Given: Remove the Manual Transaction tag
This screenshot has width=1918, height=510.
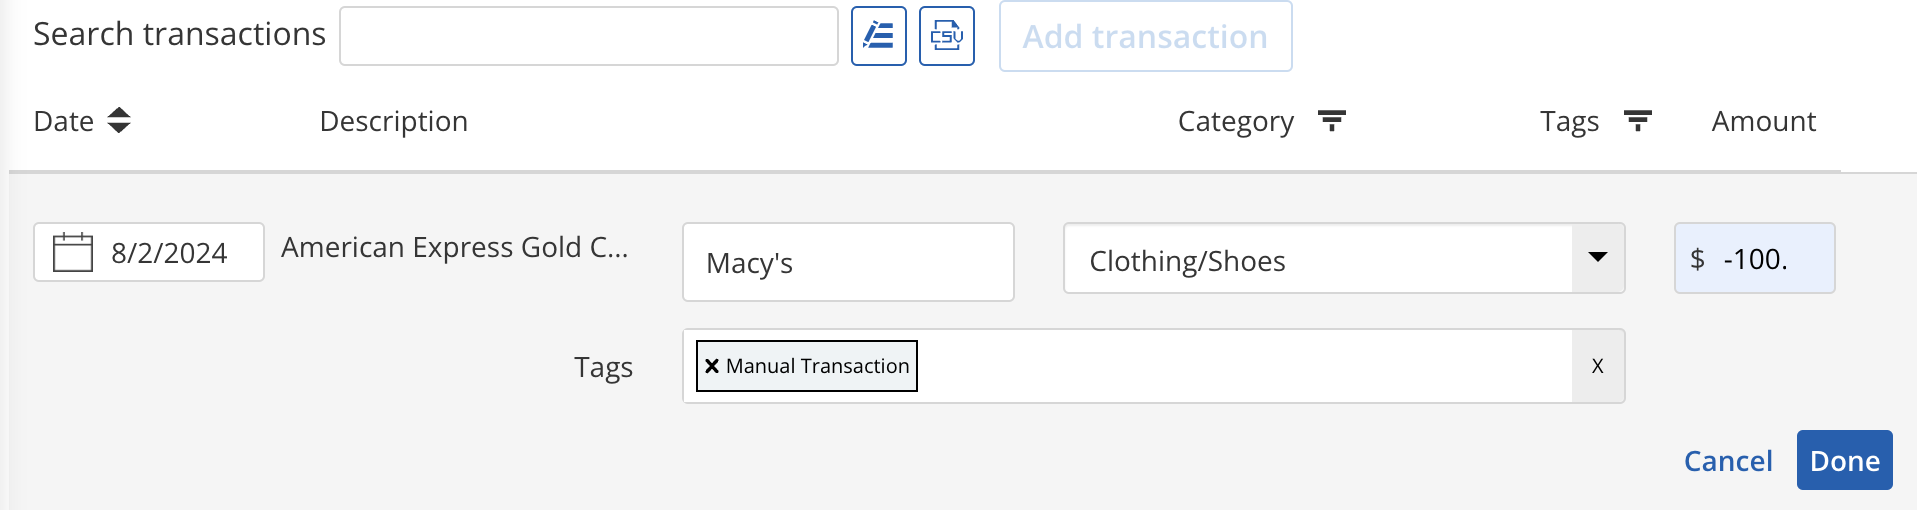Looking at the screenshot, I should click(x=712, y=366).
